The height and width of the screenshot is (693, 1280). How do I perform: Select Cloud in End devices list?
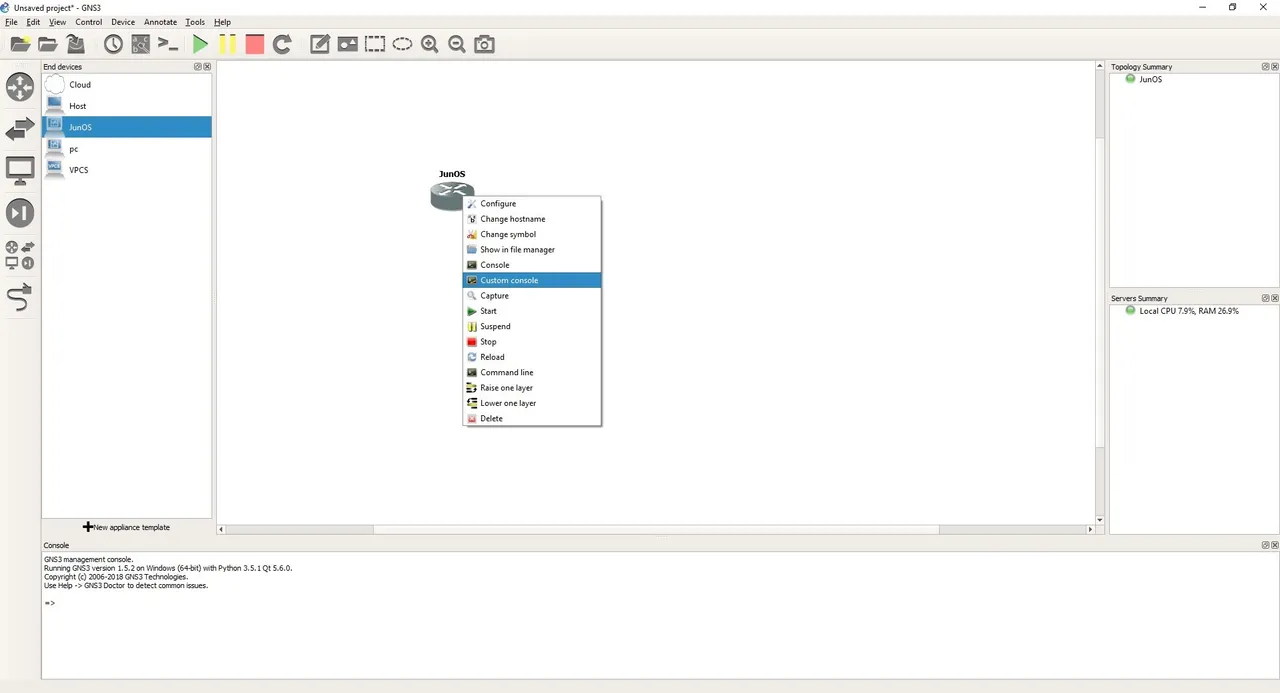(x=127, y=85)
